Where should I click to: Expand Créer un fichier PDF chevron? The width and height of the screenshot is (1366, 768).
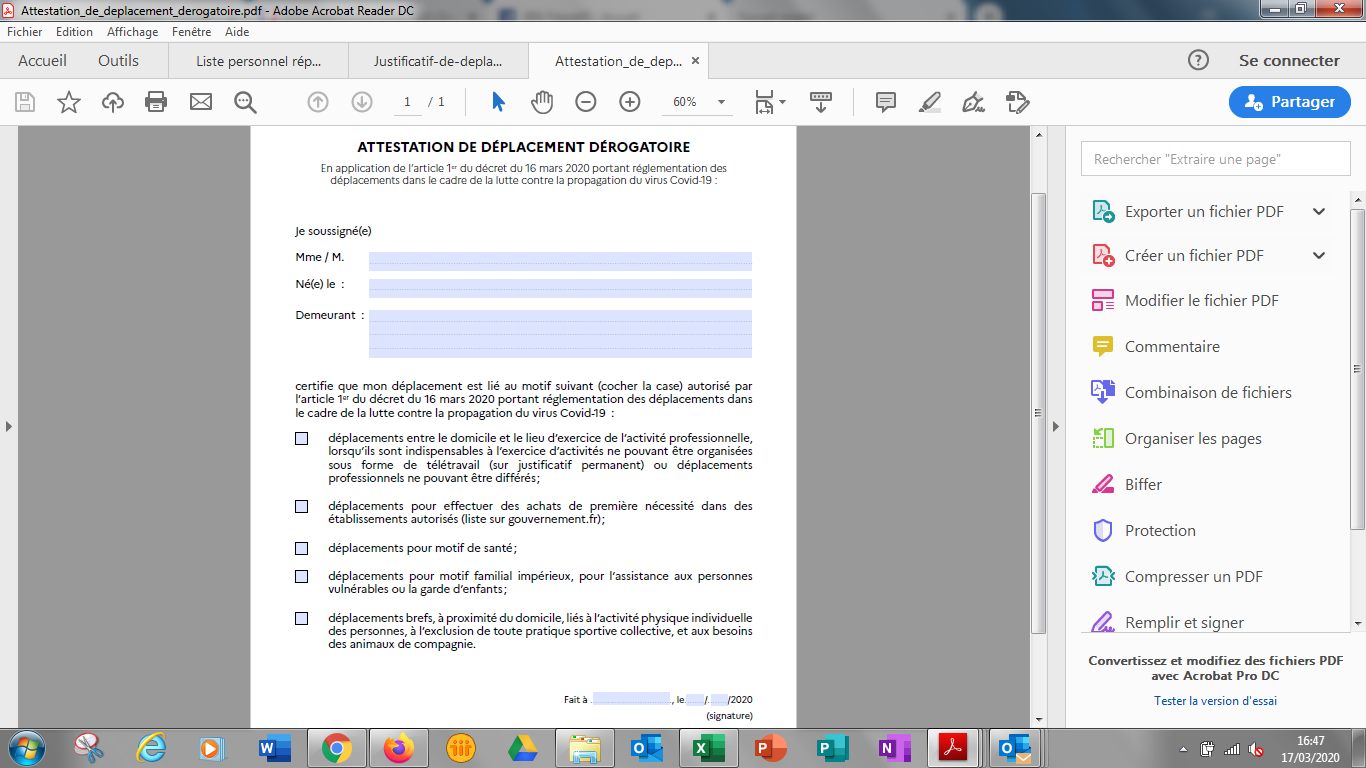(x=1319, y=256)
